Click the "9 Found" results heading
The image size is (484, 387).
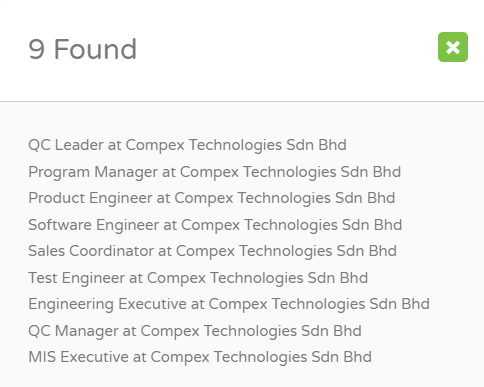point(83,49)
